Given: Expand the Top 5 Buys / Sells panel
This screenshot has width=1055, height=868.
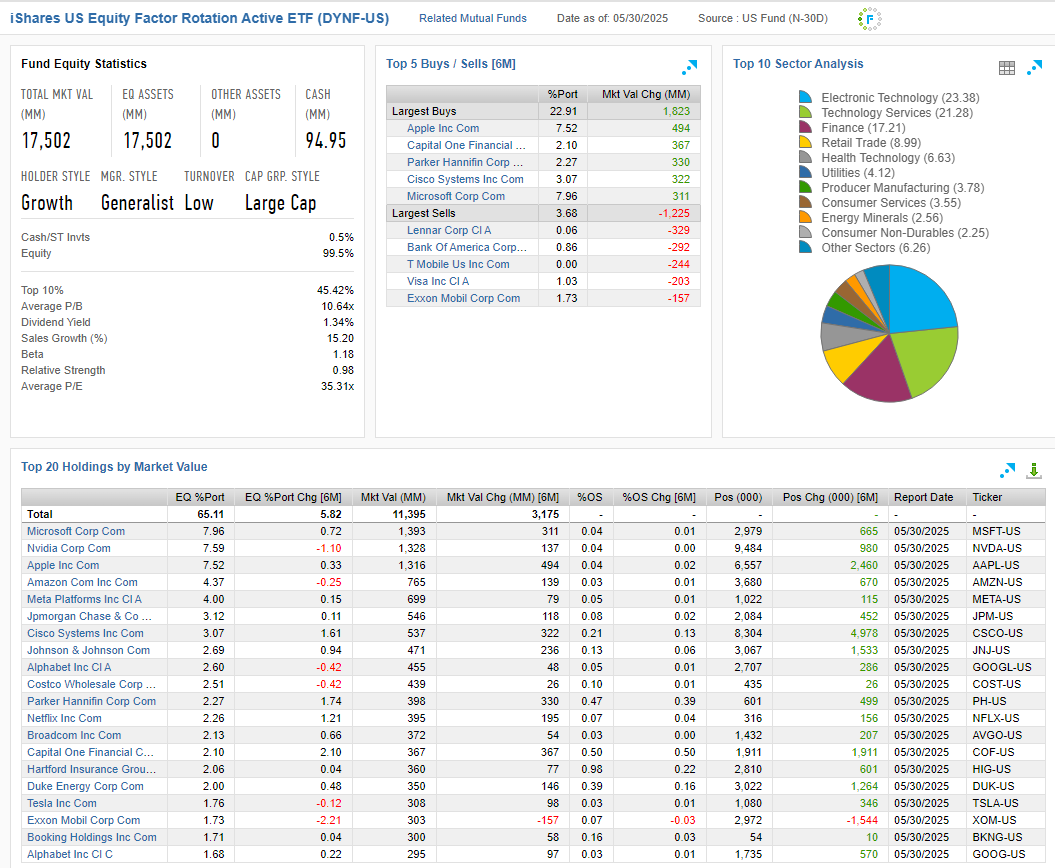Looking at the screenshot, I should (x=690, y=67).
